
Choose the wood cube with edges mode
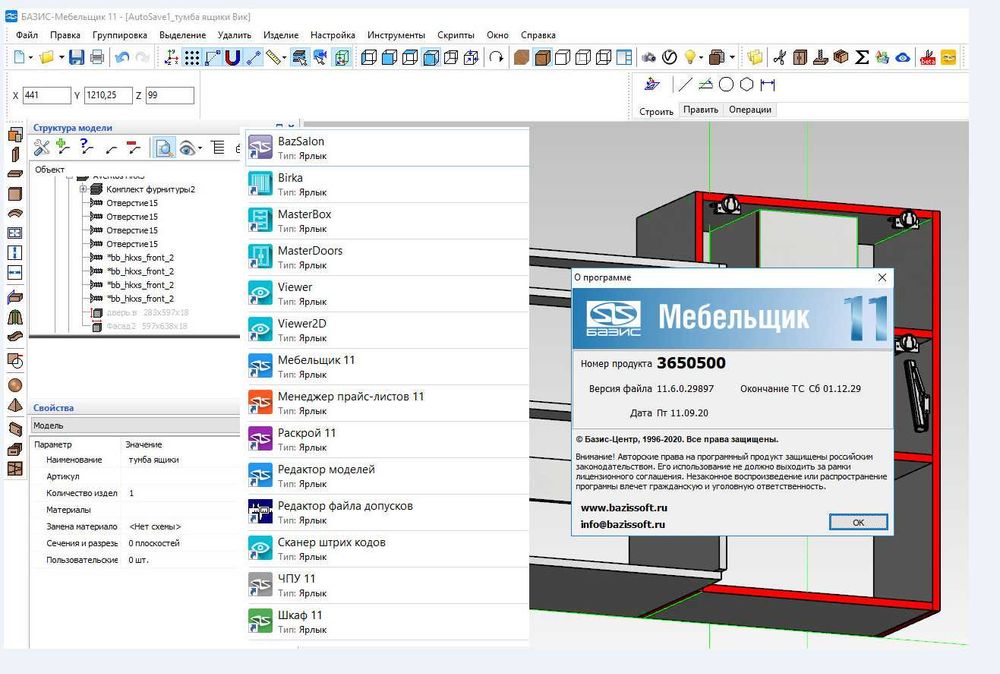542,57
